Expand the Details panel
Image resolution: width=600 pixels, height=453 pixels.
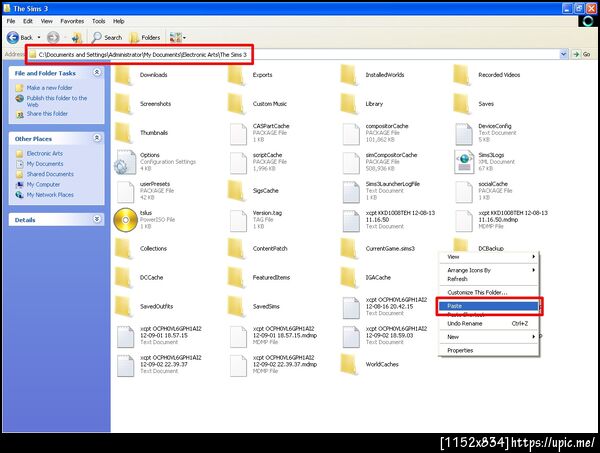97,219
